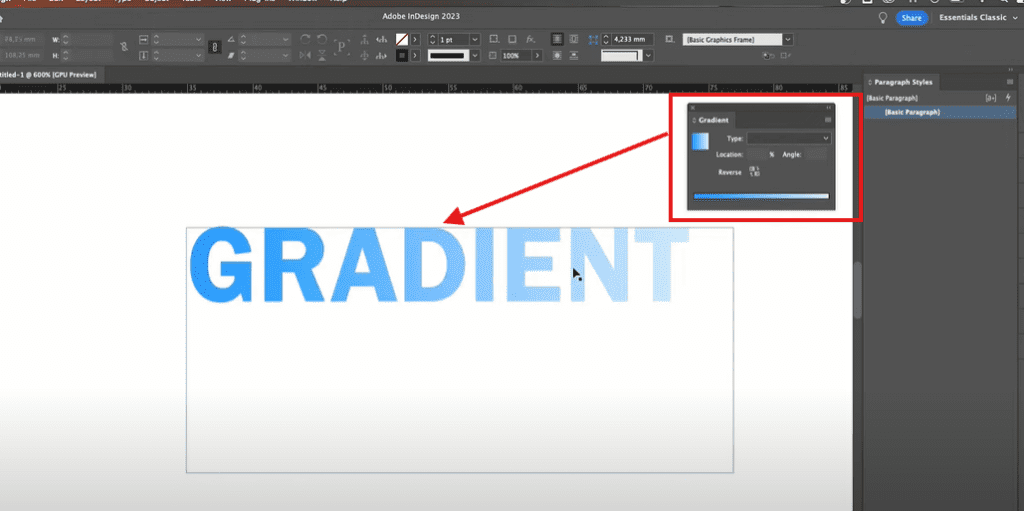Open the scale Y percentage dropdown
Viewport: 1024px width, 511px height.
(199, 56)
